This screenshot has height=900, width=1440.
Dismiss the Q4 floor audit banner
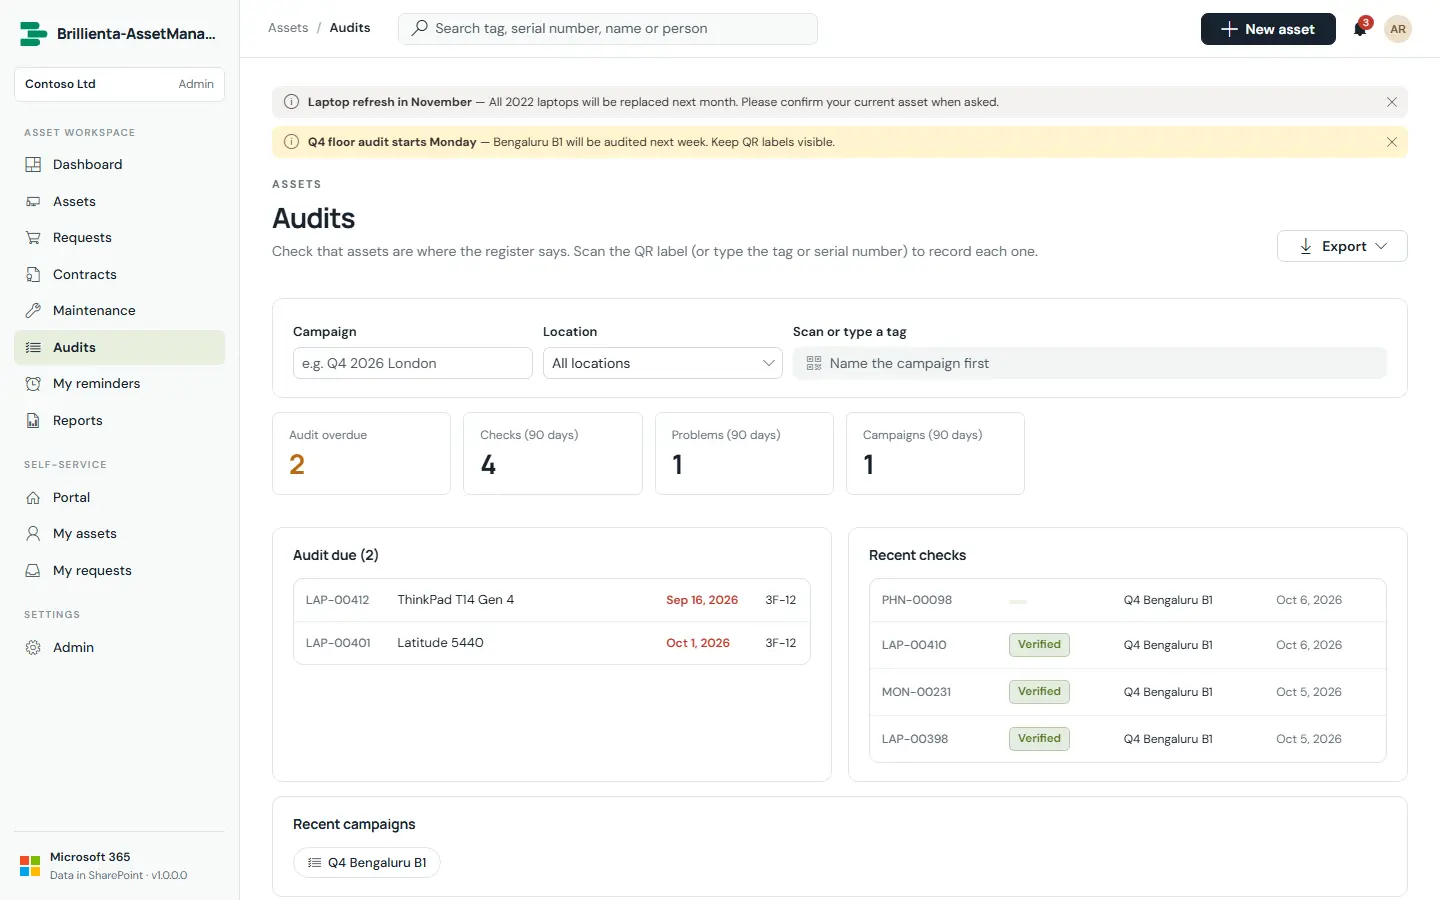pos(1391,142)
